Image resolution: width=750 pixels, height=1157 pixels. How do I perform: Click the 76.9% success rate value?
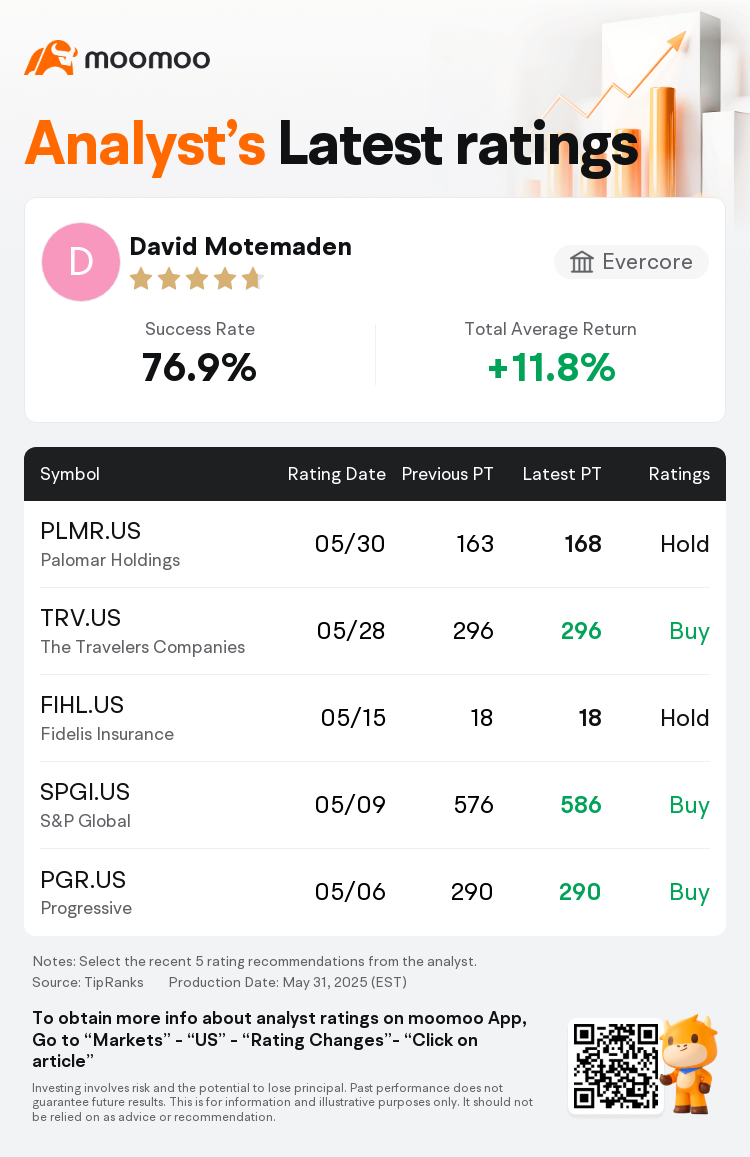coord(199,367)
